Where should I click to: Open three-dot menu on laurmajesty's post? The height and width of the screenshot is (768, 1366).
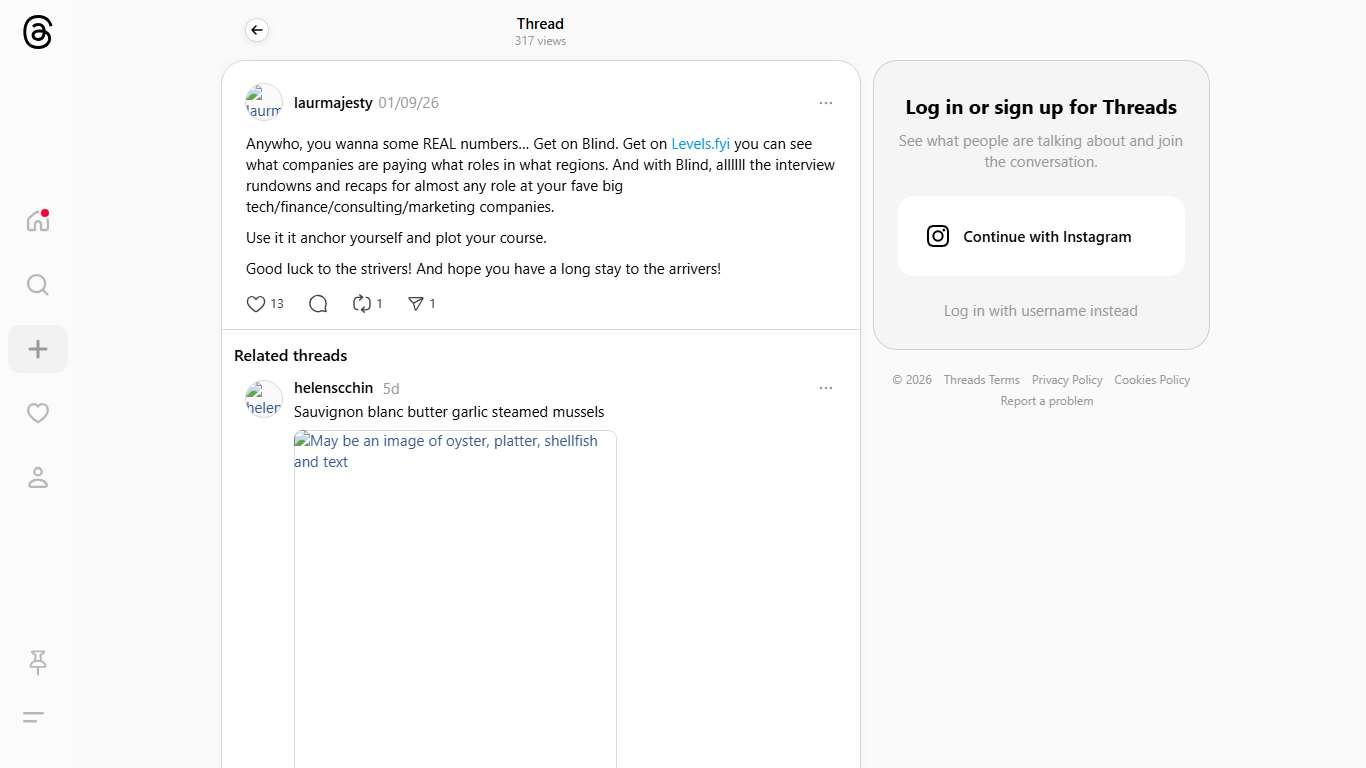click(x=825, y=103)
